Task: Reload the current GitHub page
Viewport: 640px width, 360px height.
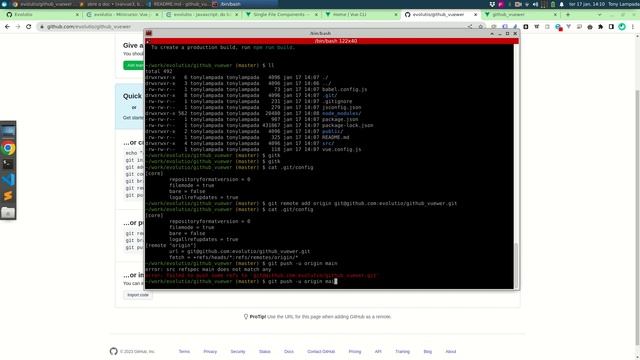Action: point(29,27)
